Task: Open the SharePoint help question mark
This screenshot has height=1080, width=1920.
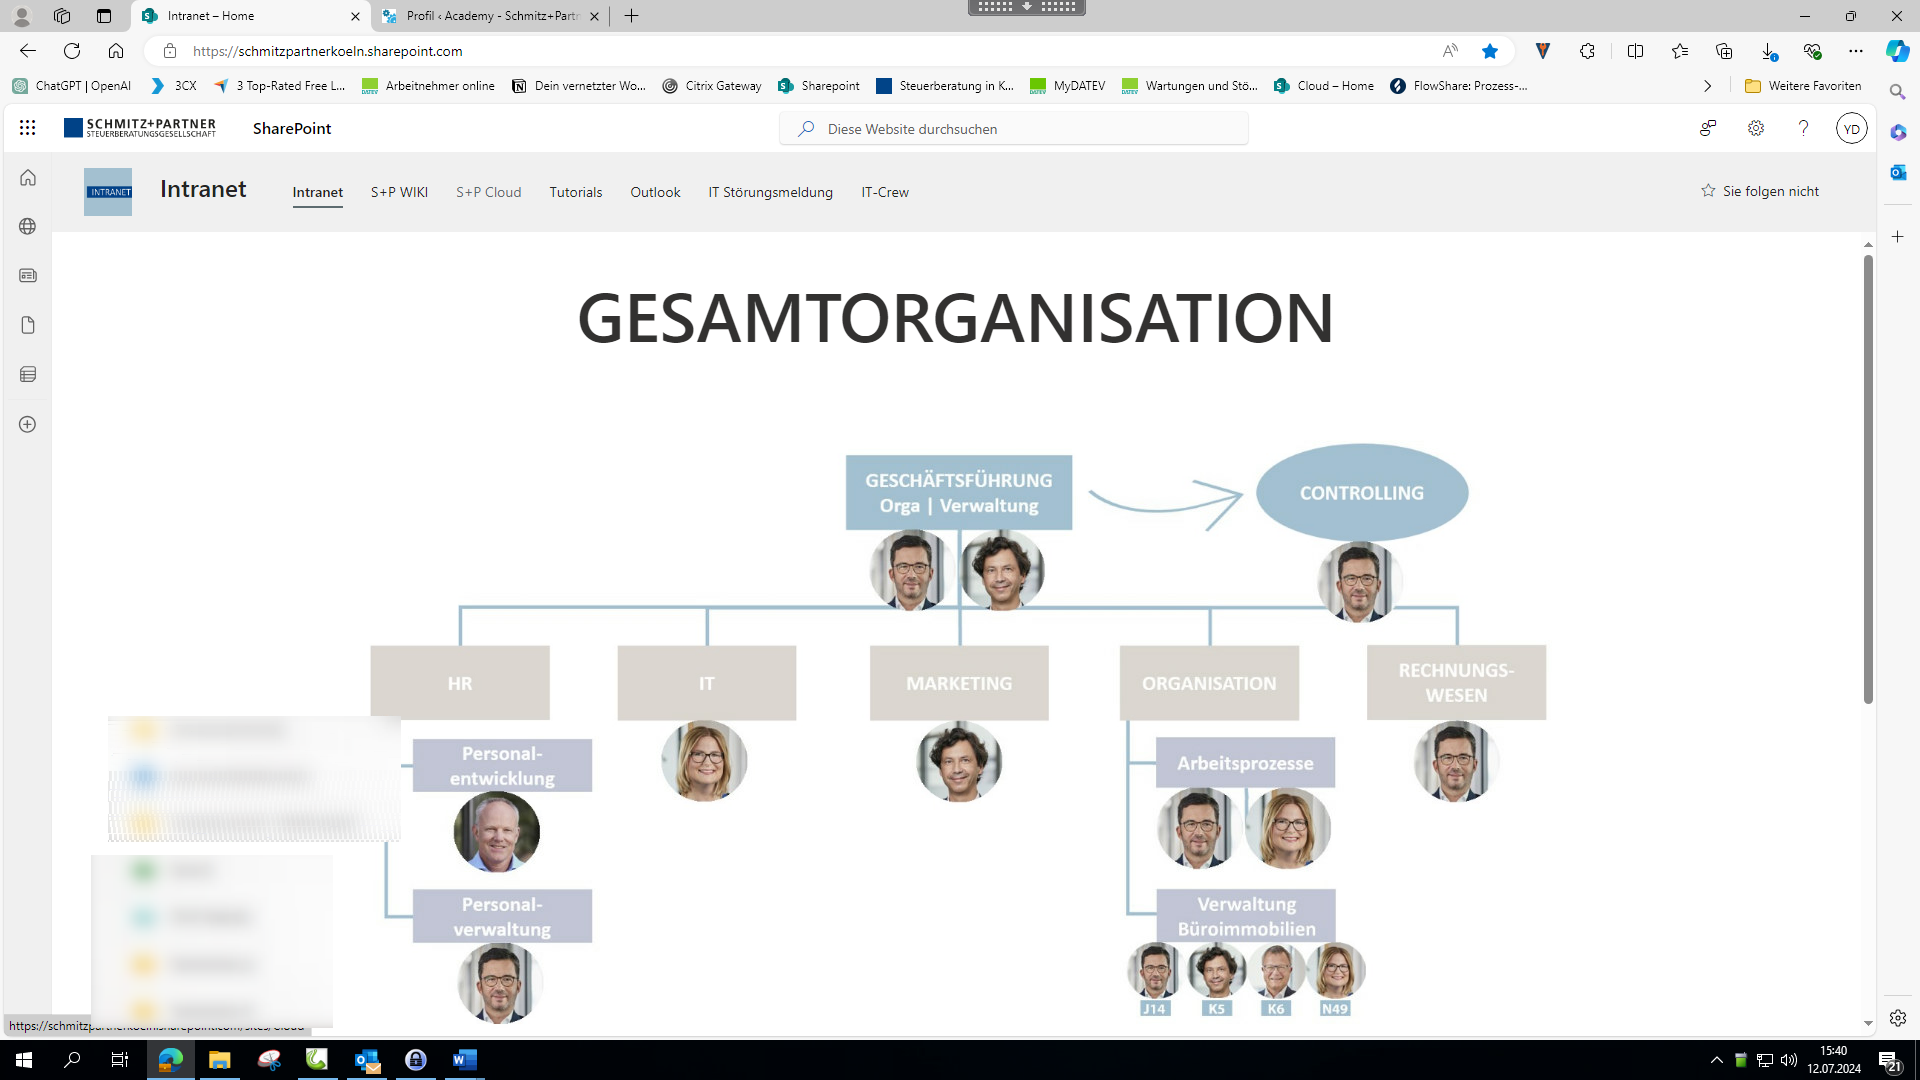Action: [x=1803, y=128]
